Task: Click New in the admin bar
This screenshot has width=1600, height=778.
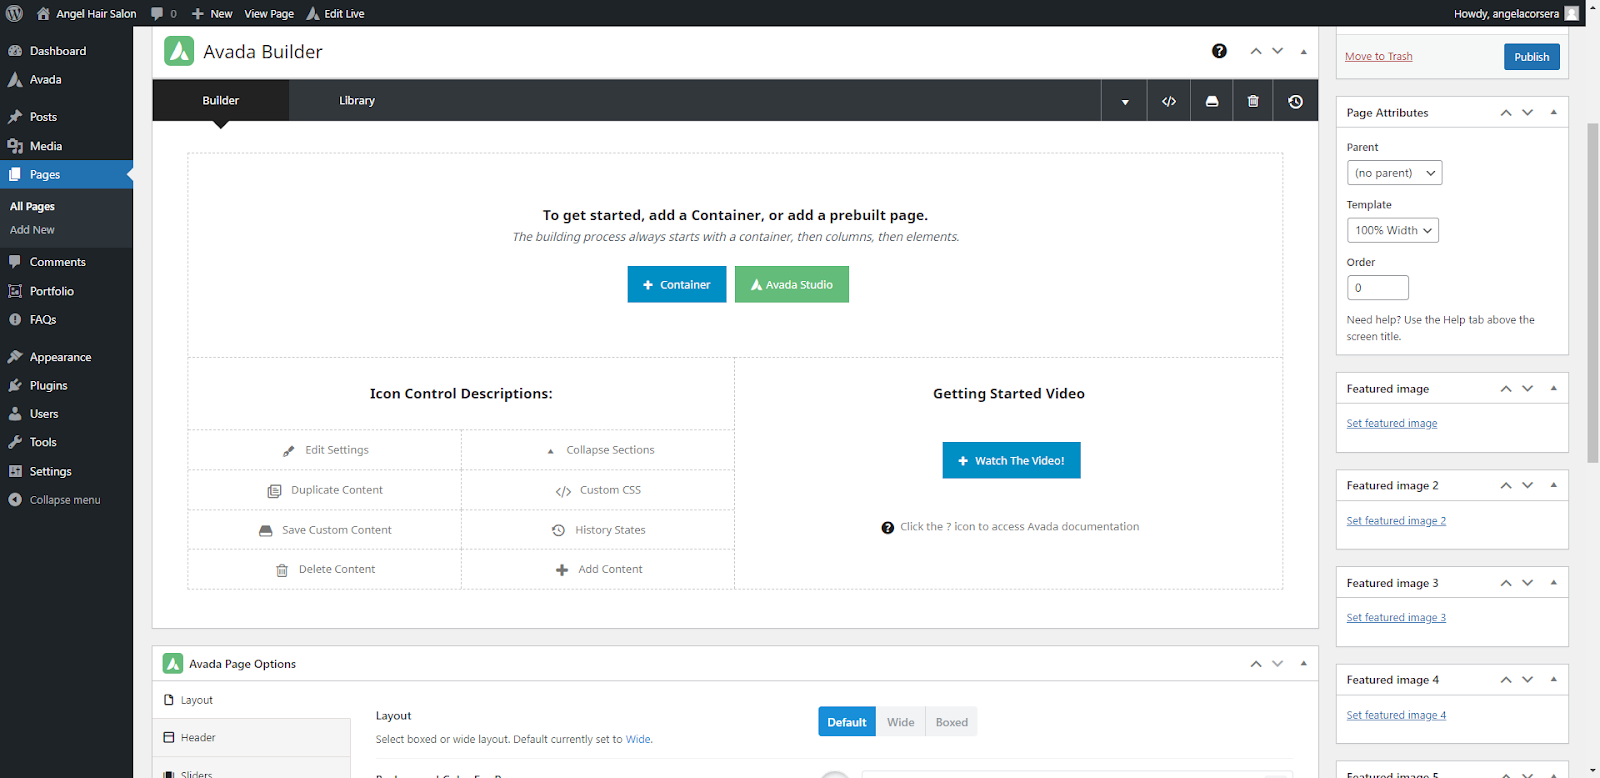Action: (x=212, y=14)
